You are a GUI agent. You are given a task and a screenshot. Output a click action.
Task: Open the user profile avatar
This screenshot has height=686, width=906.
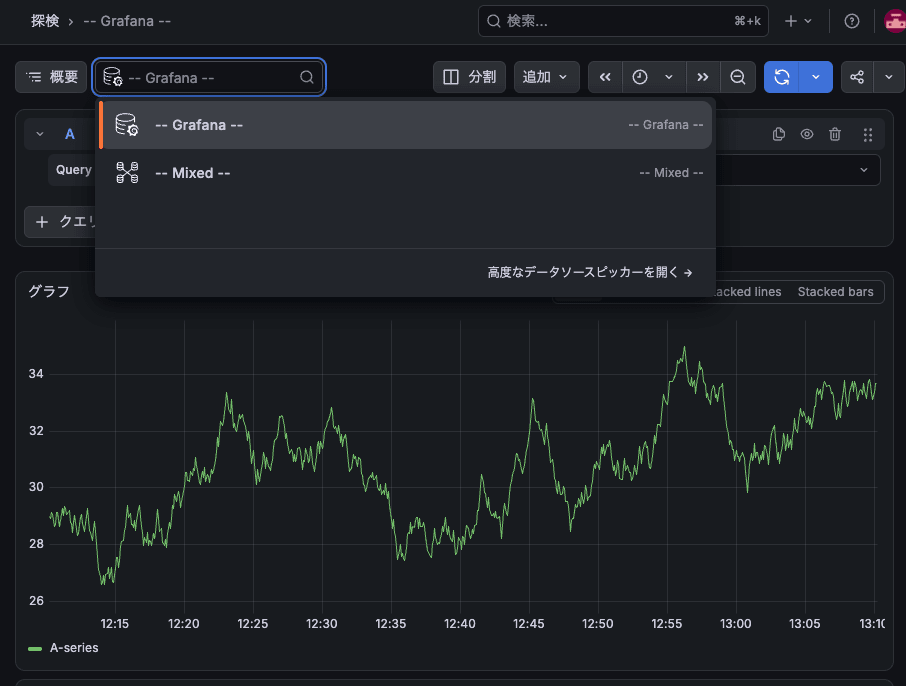(x=894, y=21)
